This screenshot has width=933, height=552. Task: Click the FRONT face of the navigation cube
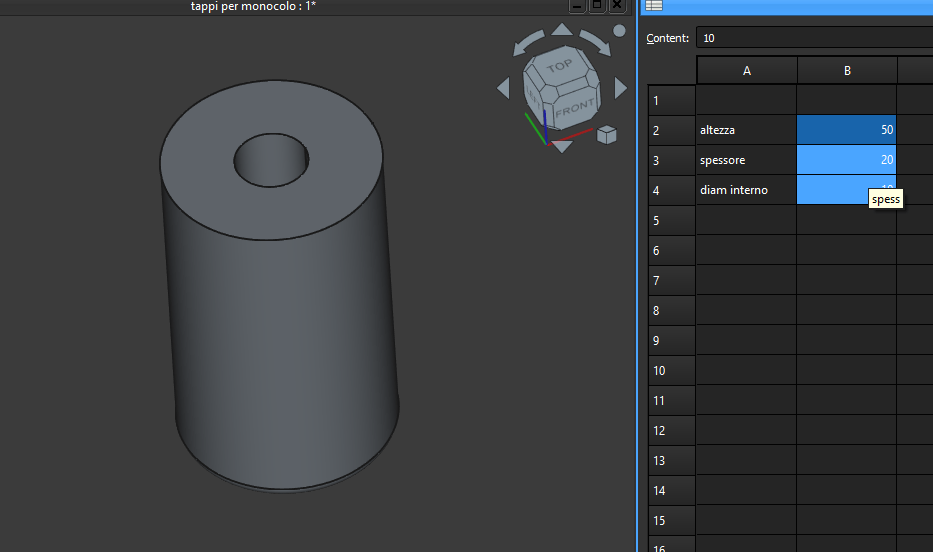point(573,108)
